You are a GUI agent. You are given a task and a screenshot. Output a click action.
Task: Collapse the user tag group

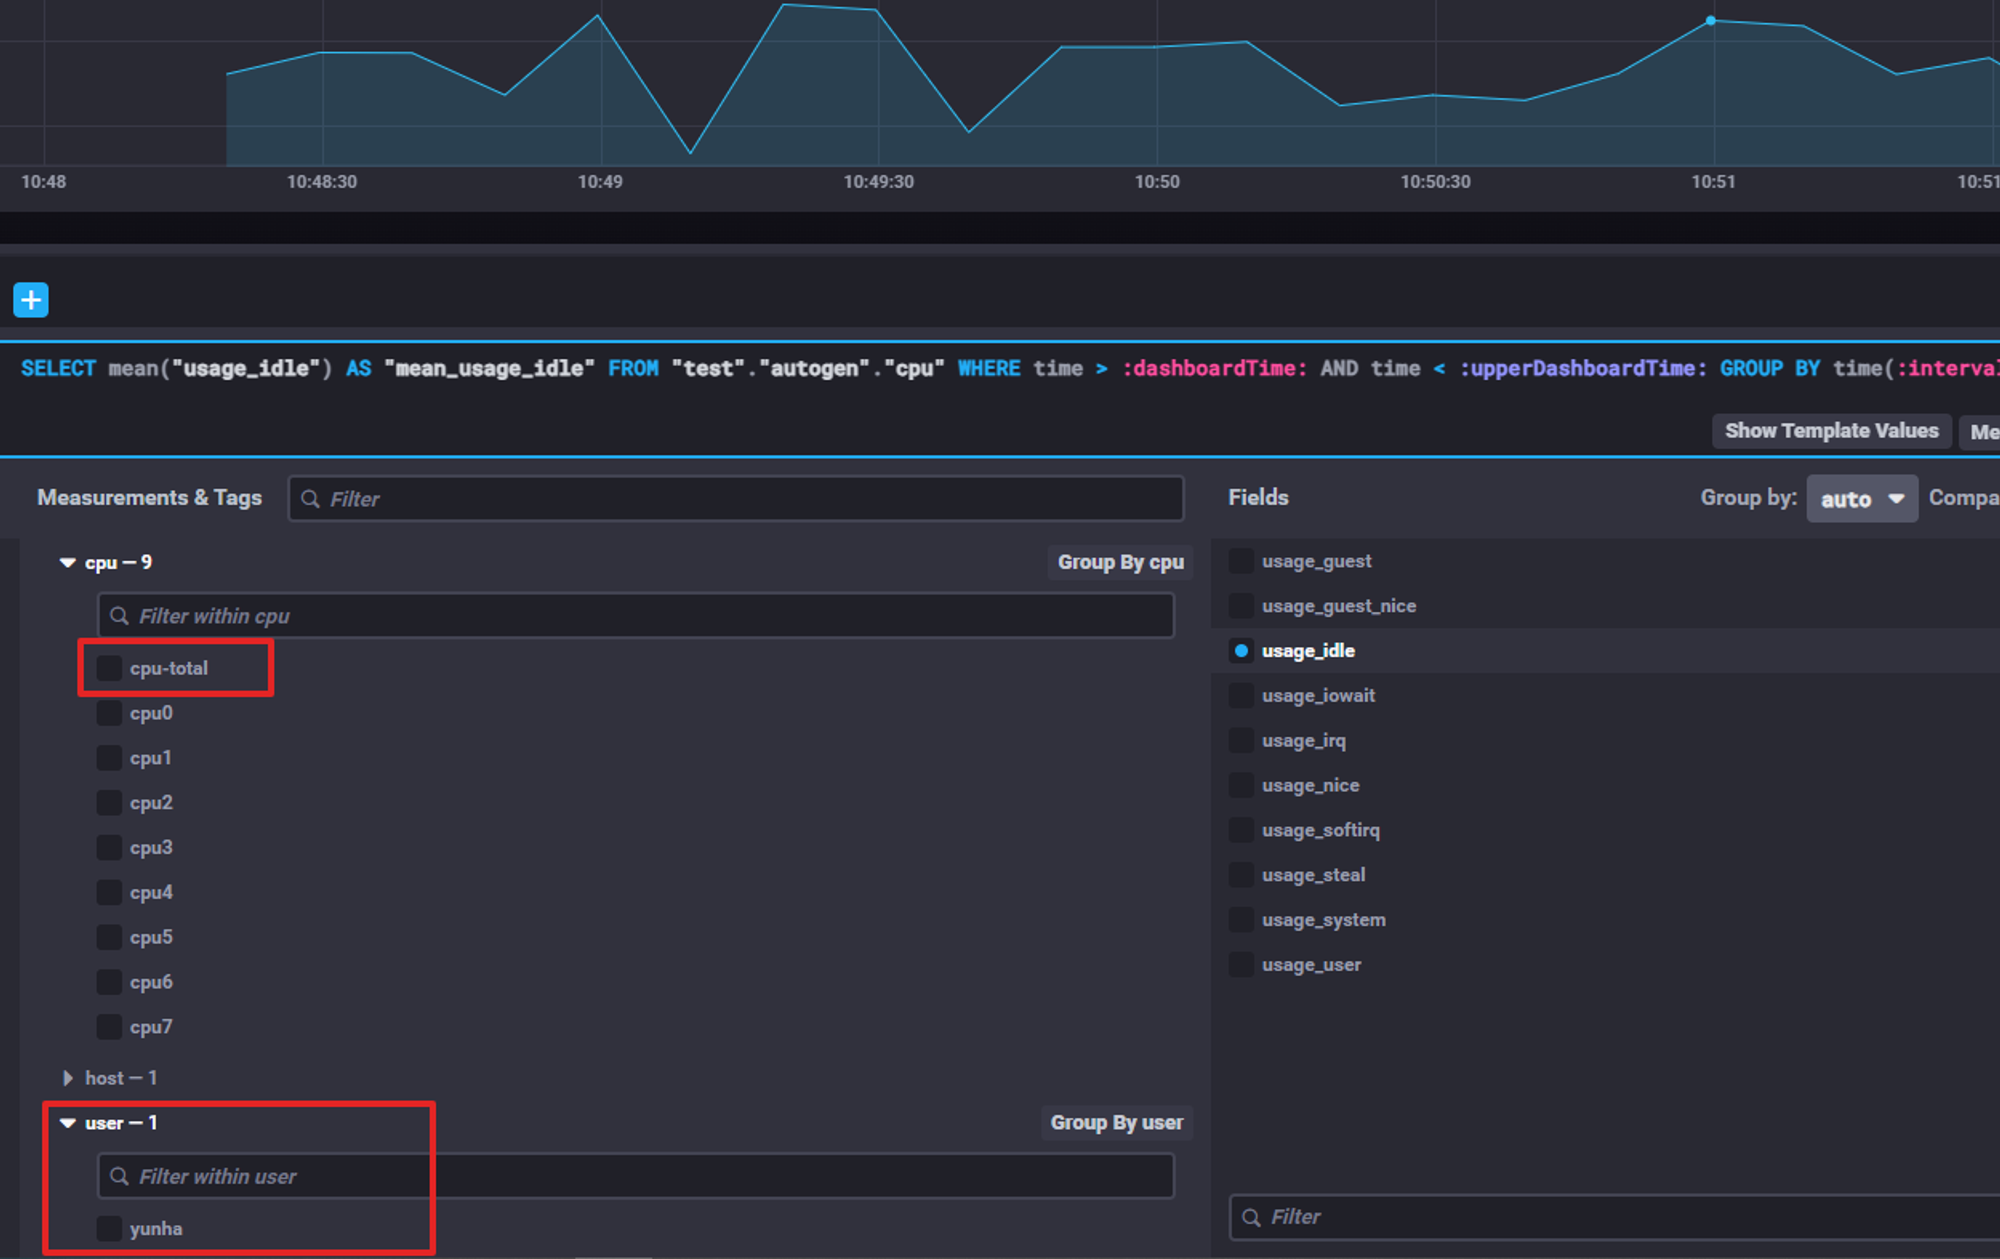[68, 1123]
